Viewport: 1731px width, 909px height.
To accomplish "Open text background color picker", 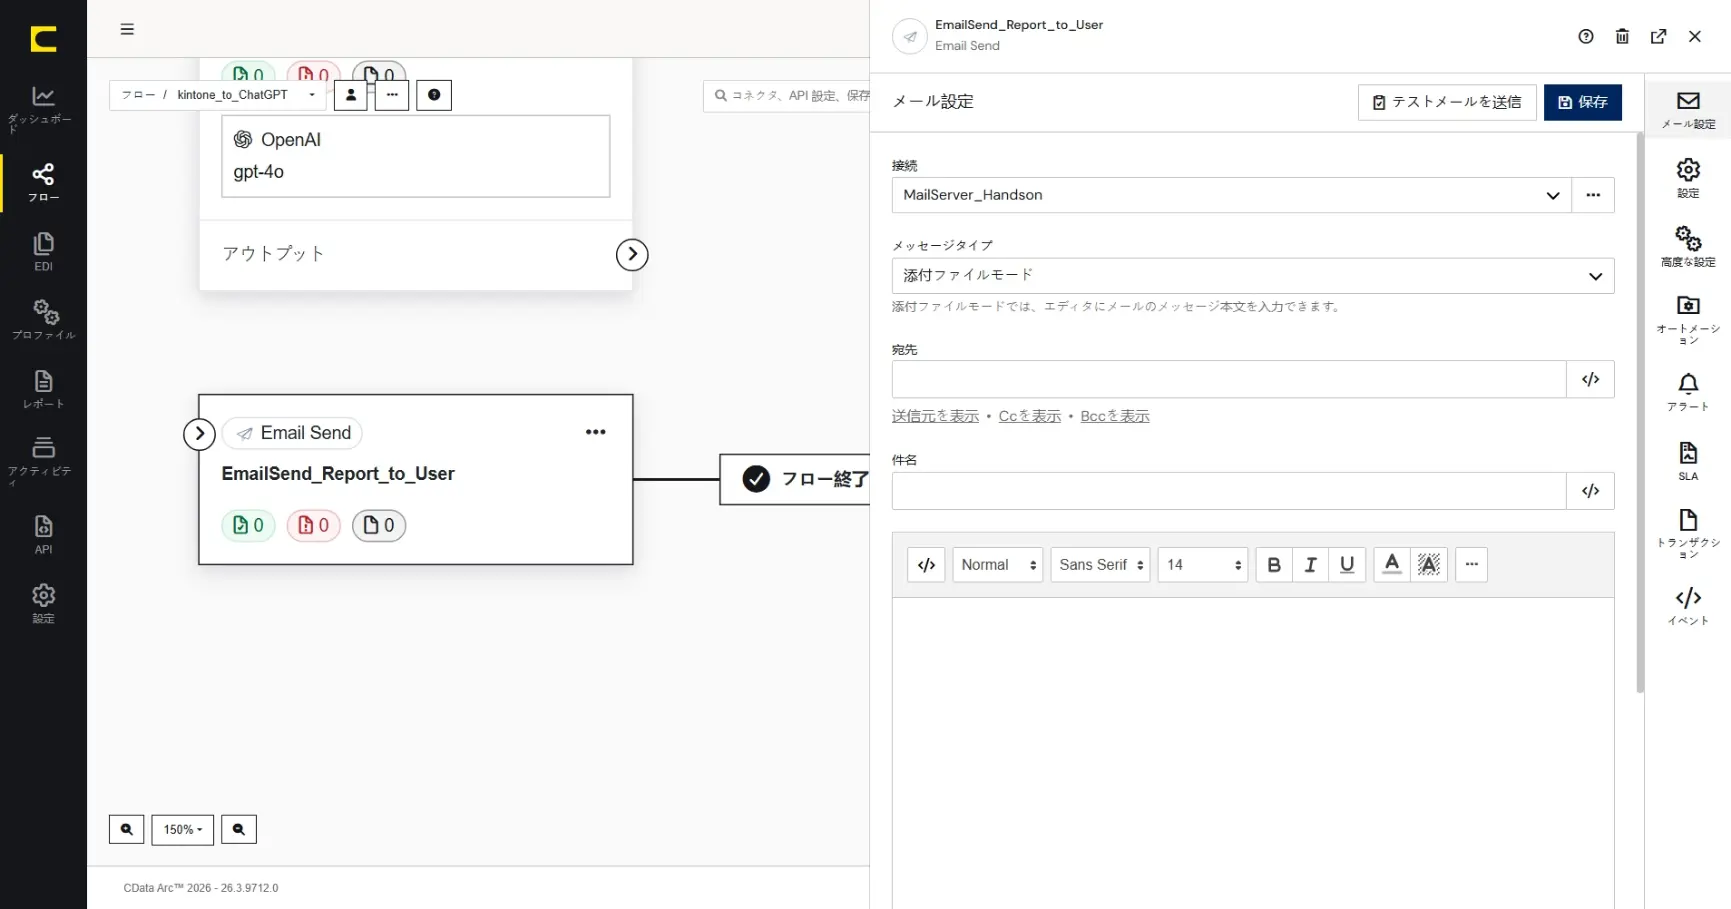I will tap(1429, 565).
